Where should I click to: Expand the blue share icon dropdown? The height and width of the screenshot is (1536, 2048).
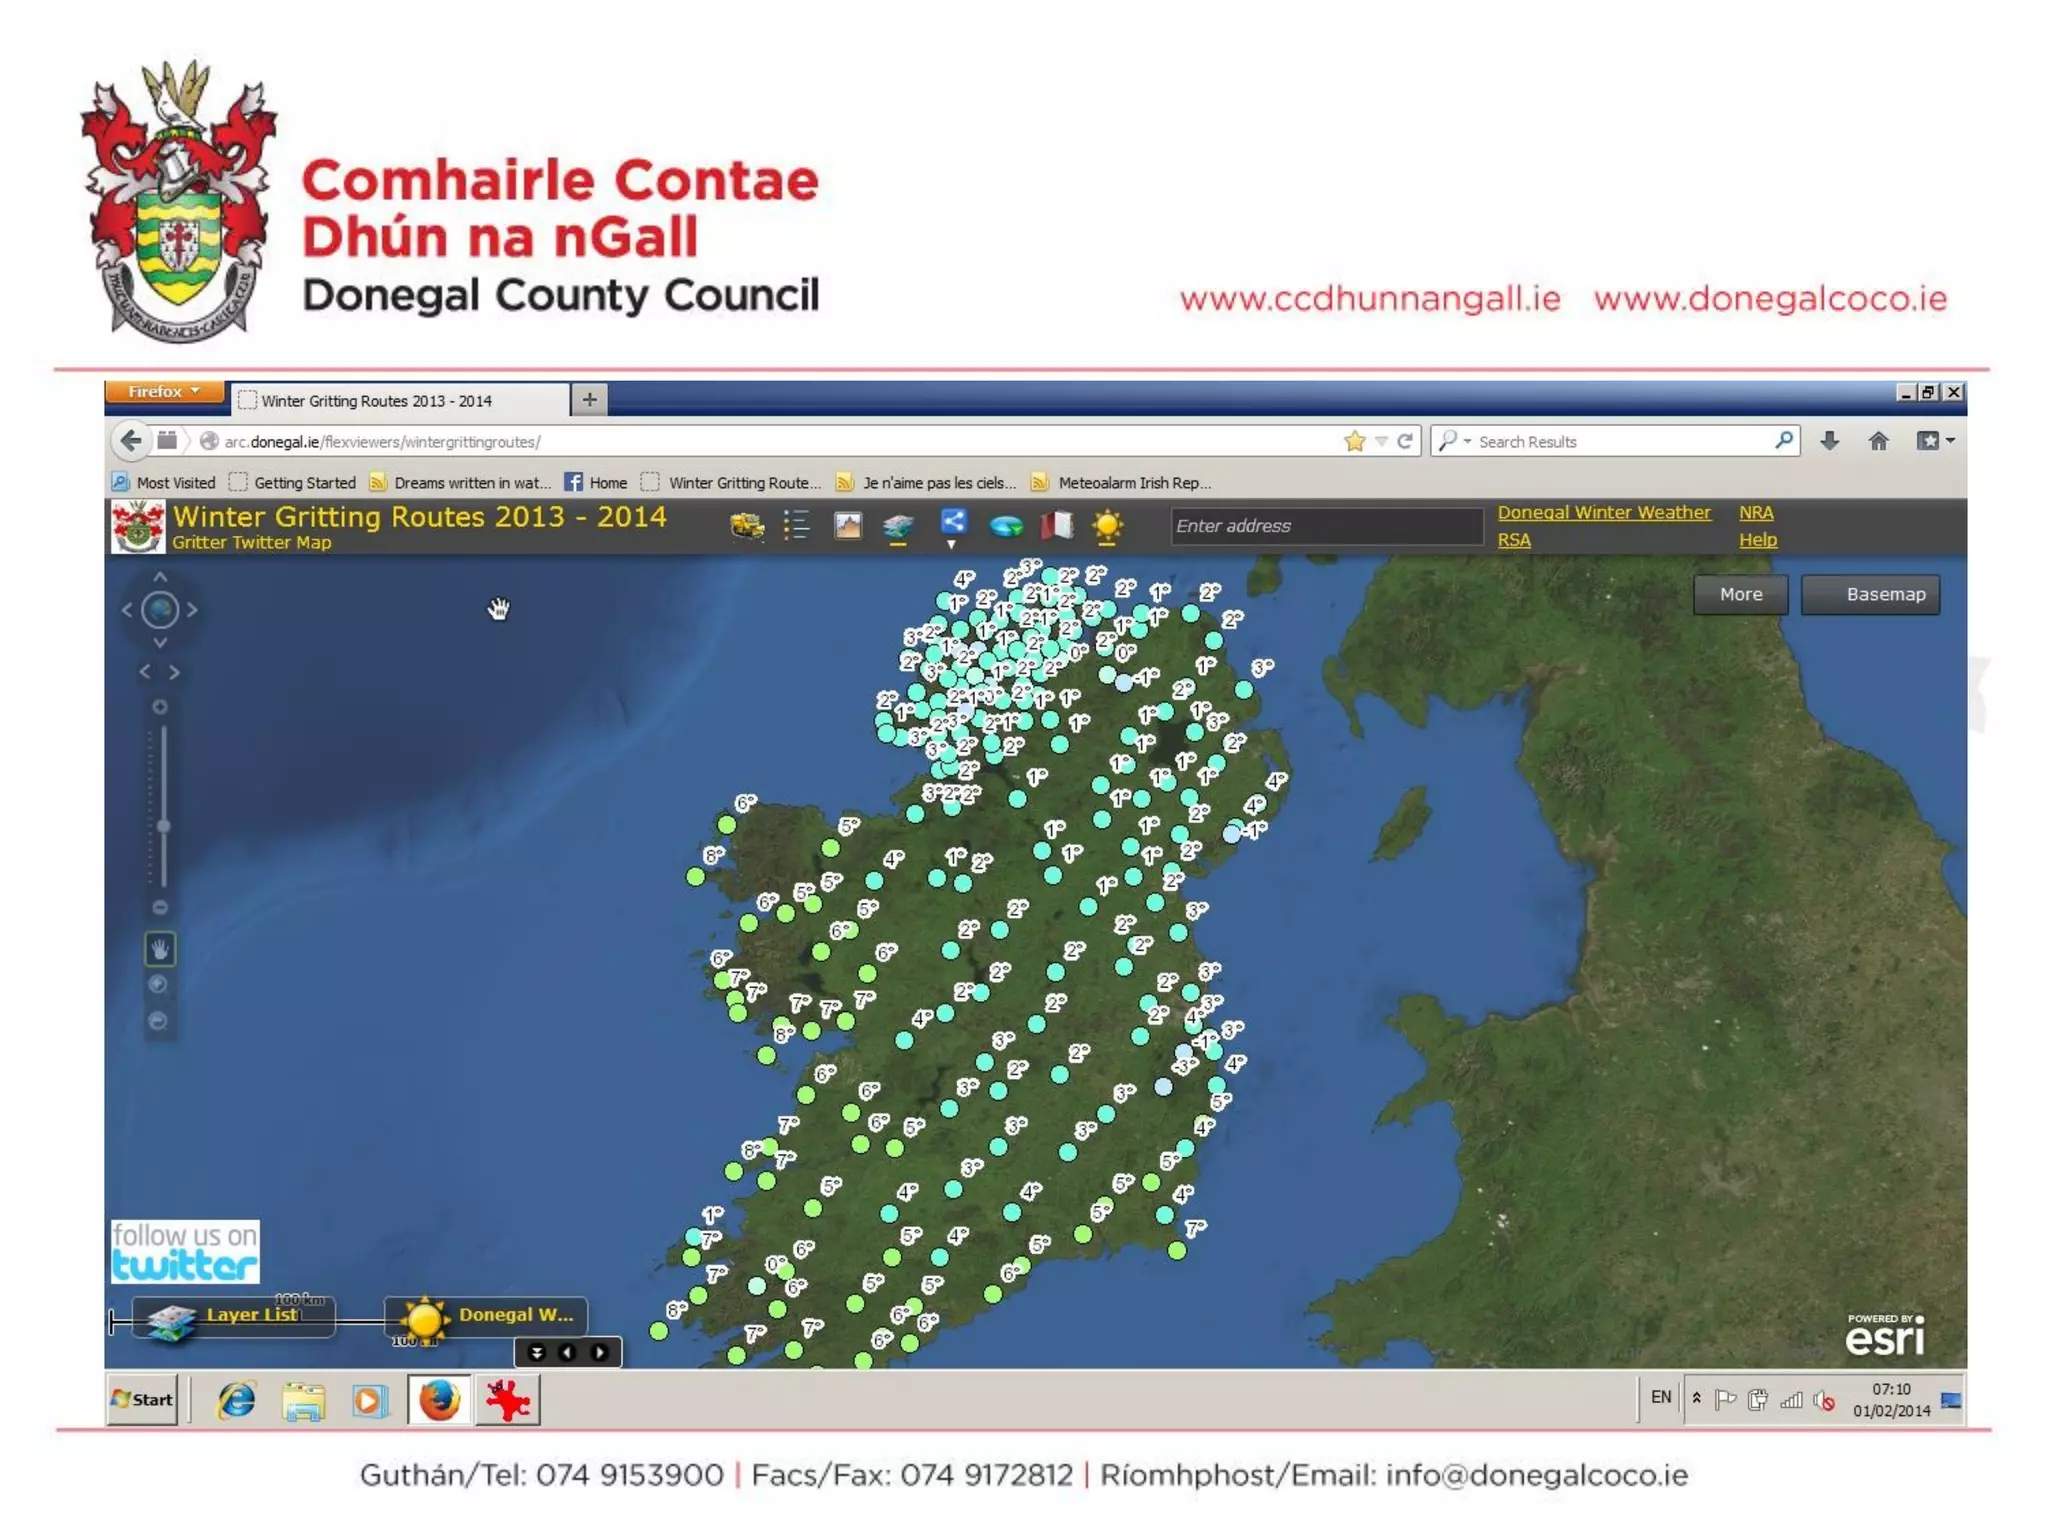click(952, 527)
